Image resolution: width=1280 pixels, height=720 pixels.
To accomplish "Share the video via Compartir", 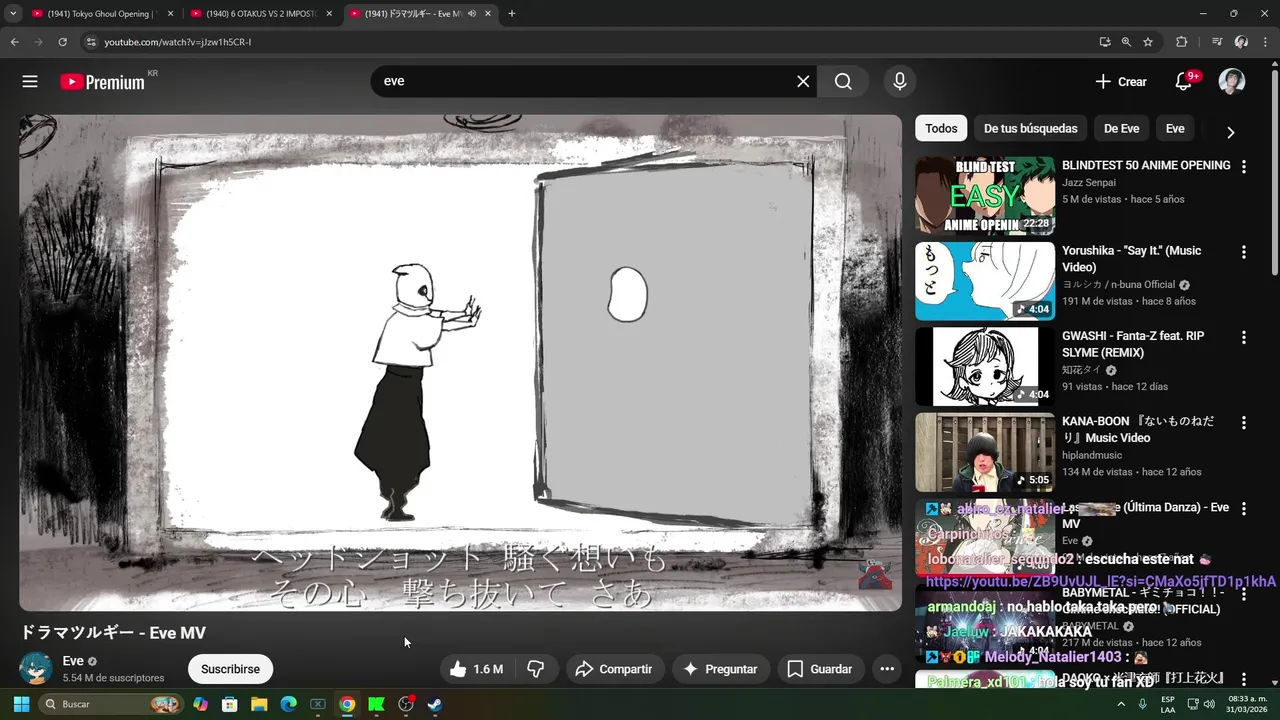I will click(614, 669).
